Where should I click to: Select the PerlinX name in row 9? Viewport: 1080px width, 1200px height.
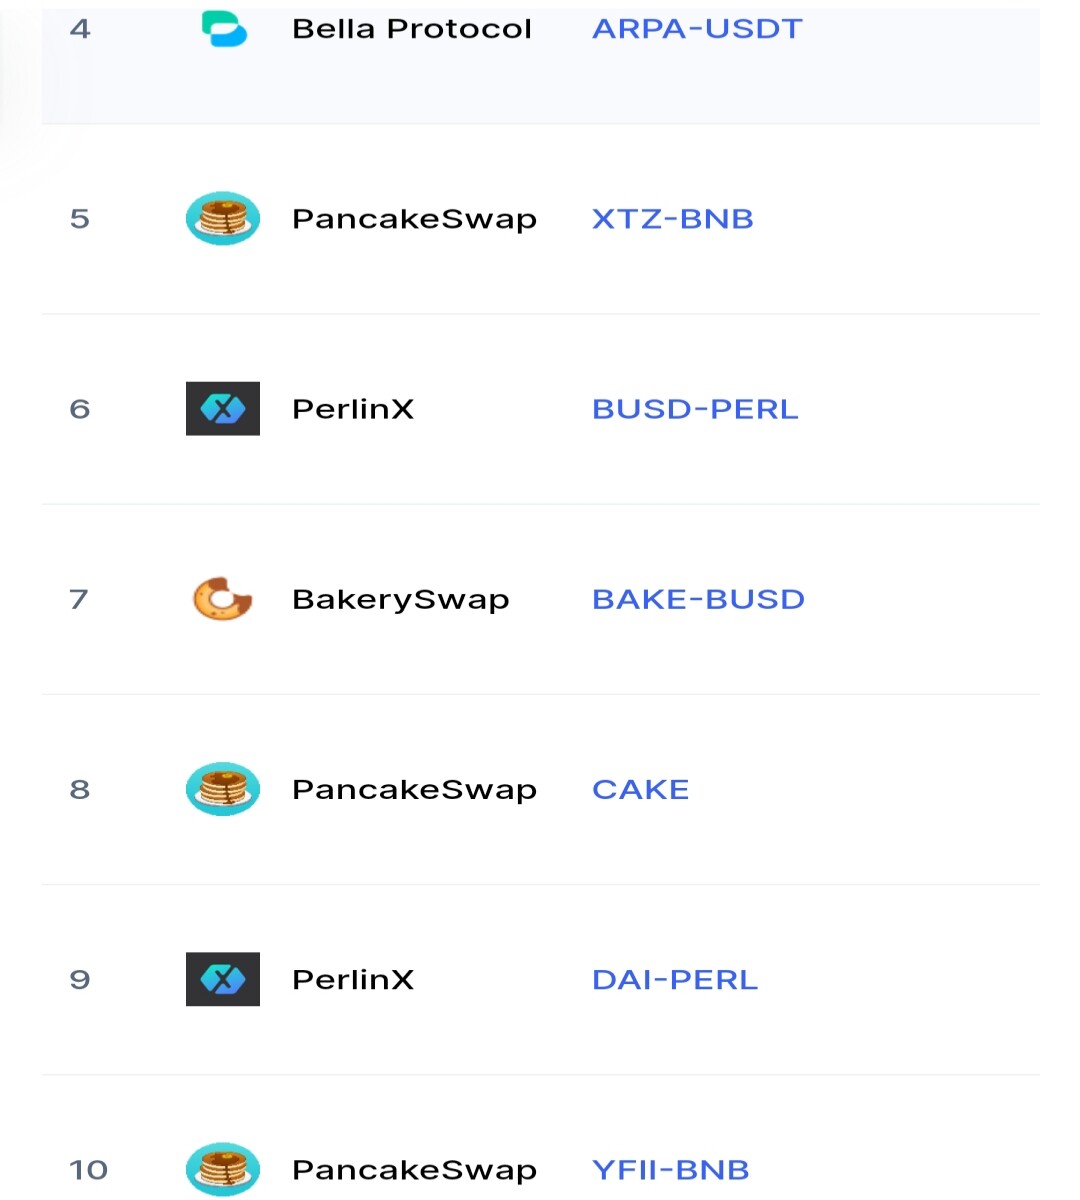click(353, 979)
